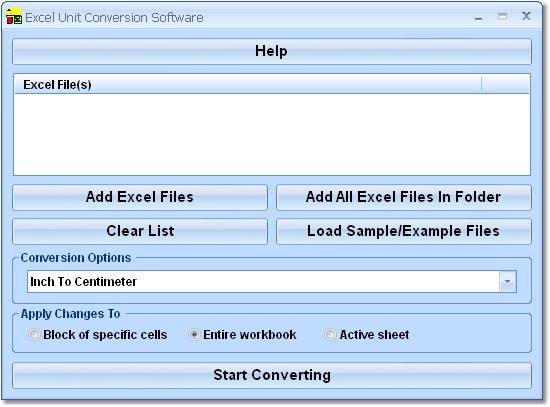The height and width of the screenshot is (407, 550).
Task: Click the application icon in title bar
Action: (14, 17)
